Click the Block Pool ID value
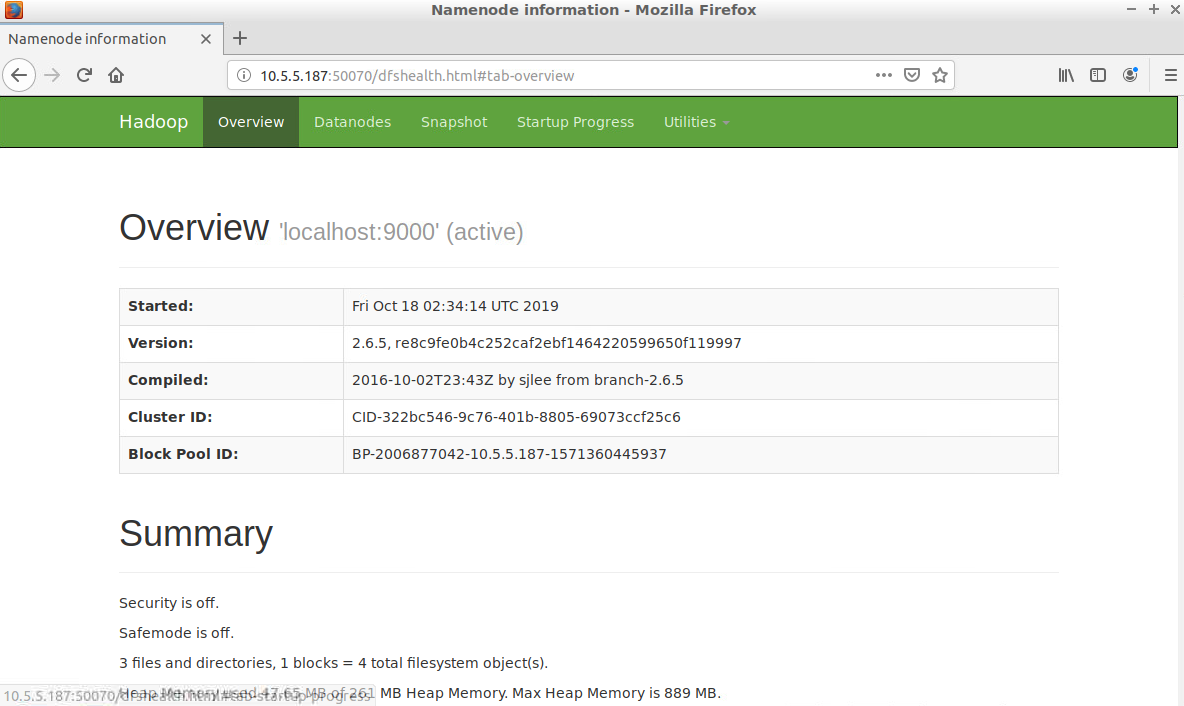The image size is (1184, 706). click(x=509, y=455)
